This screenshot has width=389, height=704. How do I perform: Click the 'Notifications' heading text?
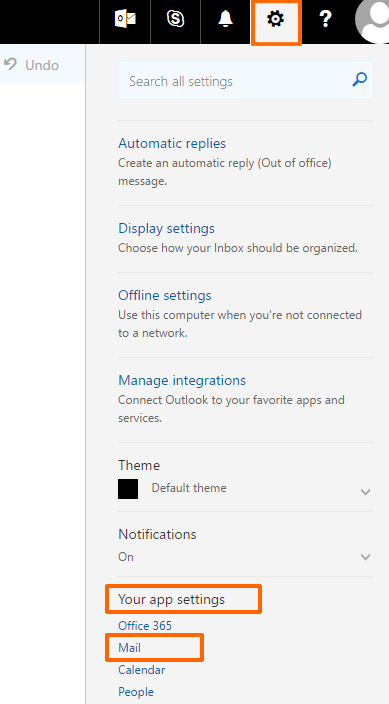click(157, 534)
